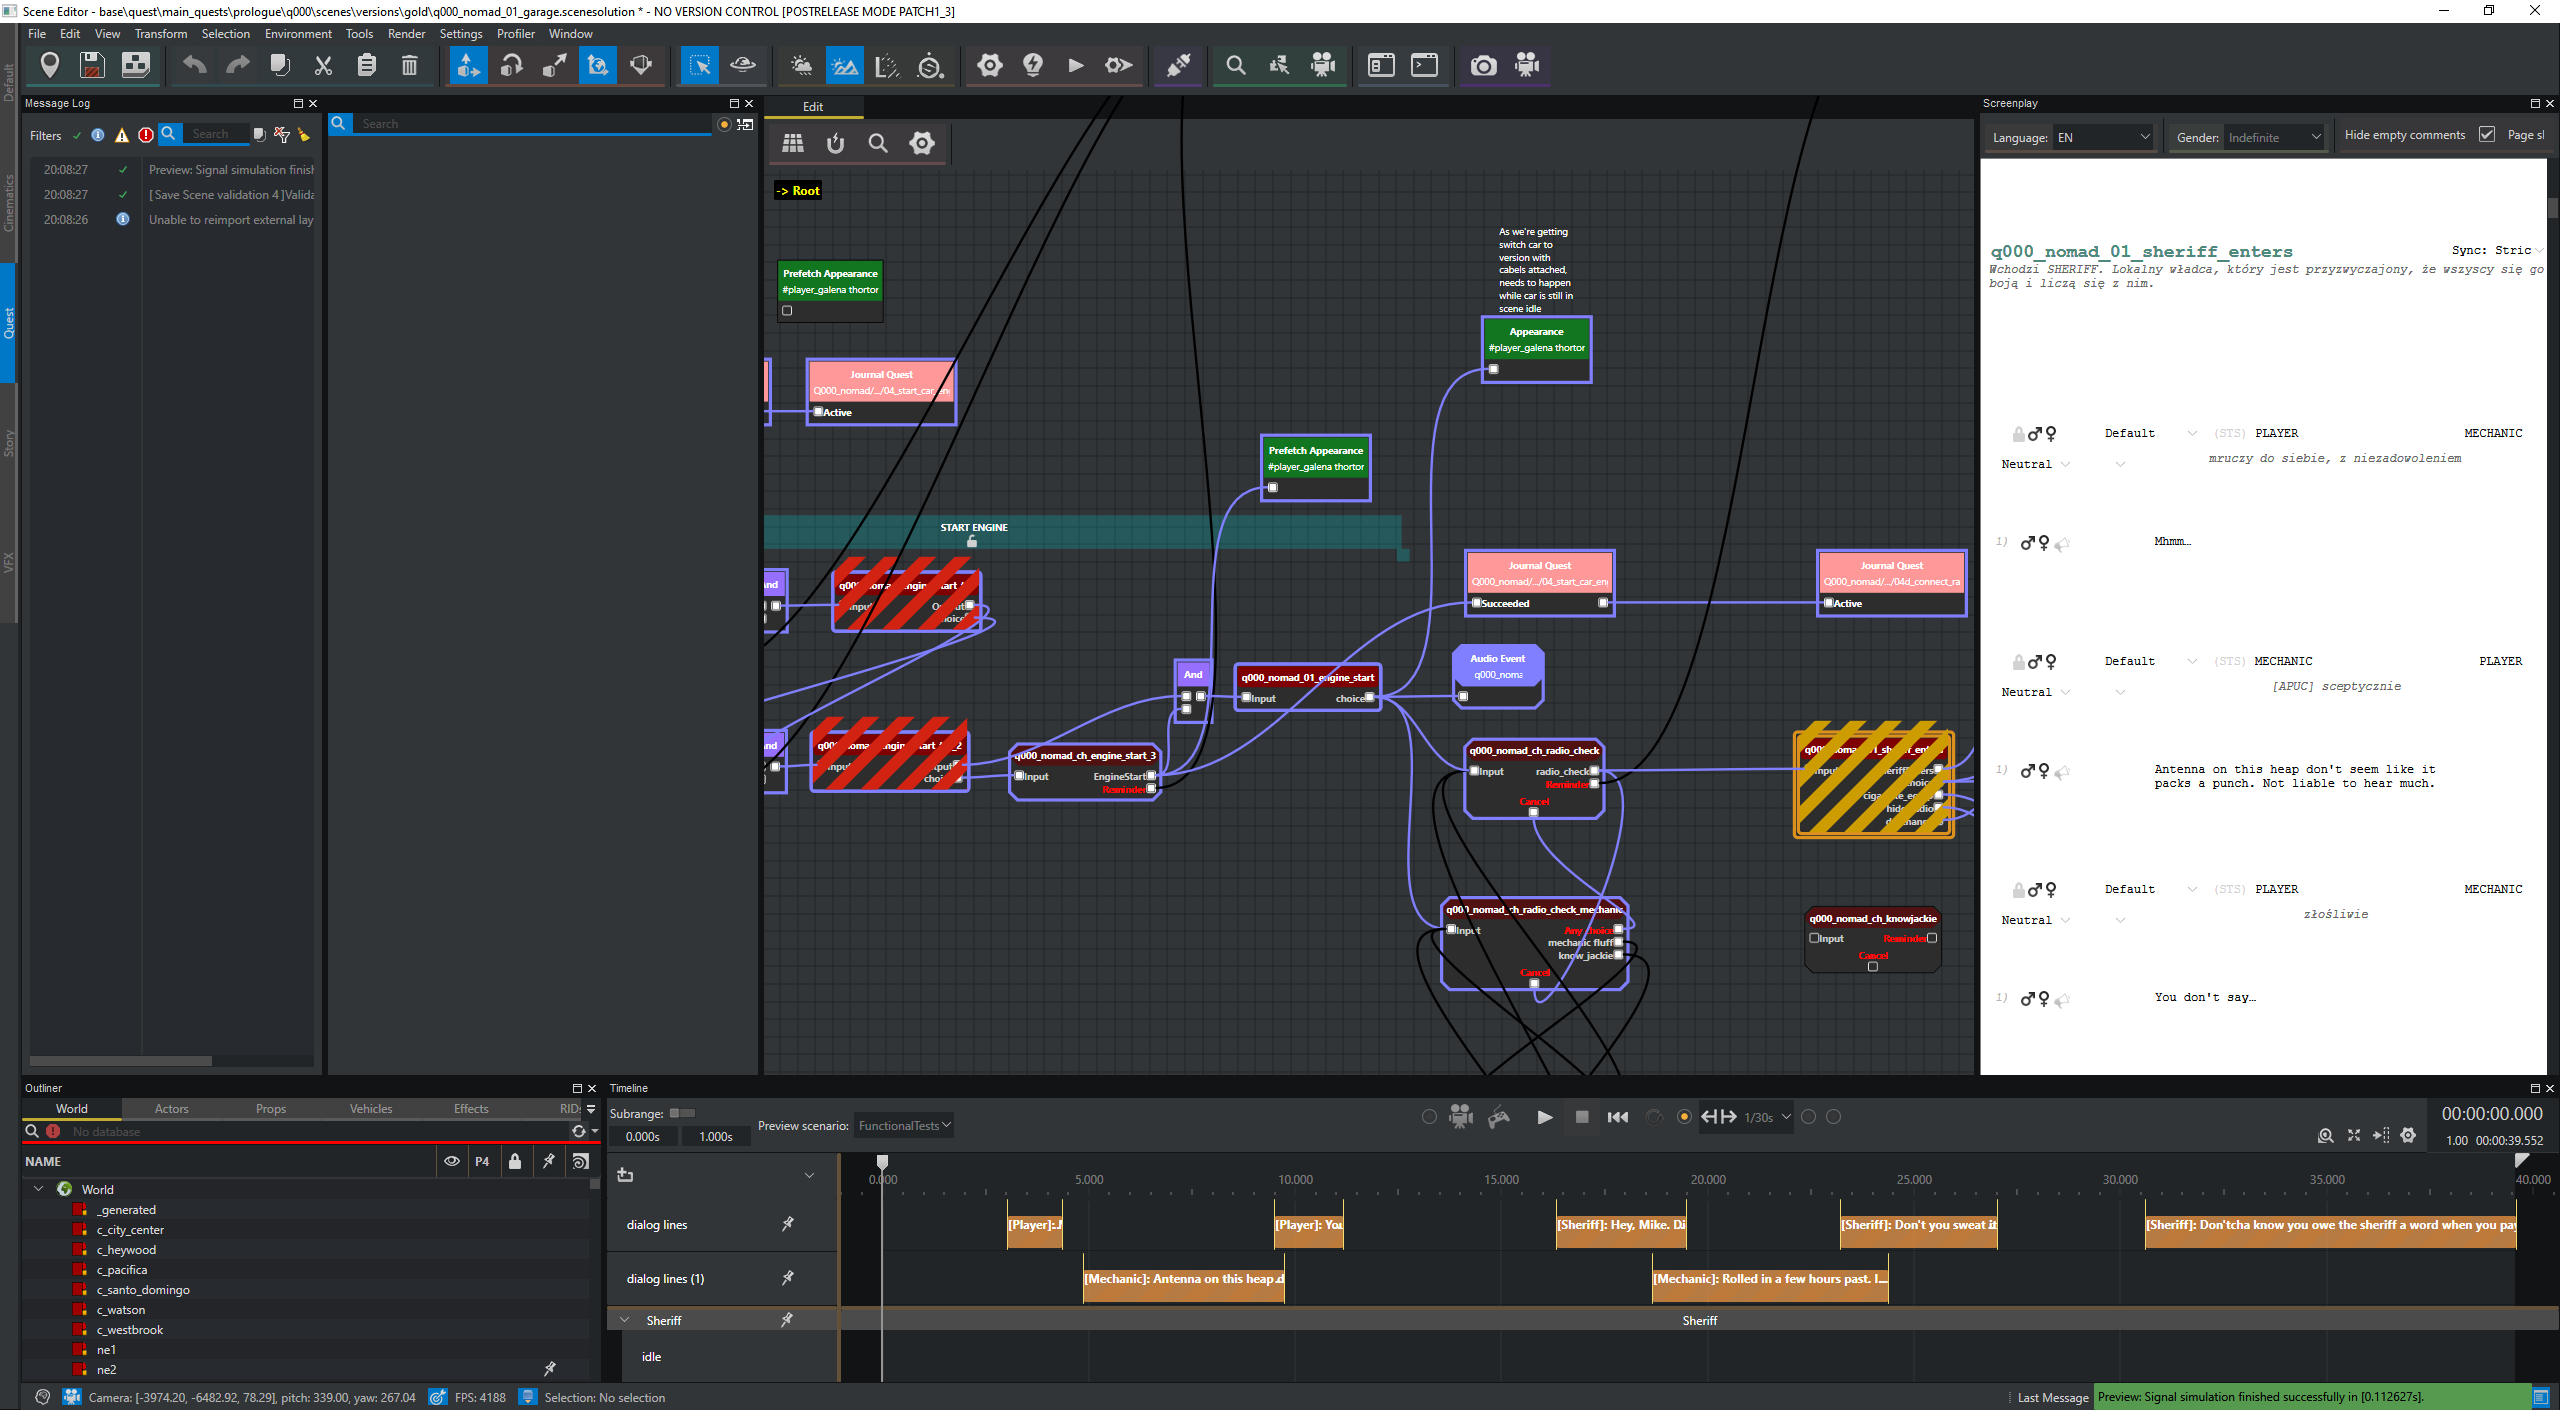This screenshot has width=2560, height=1410.
Task: Switch to the Actors tab in Outliner
Action: pos(171,1109)
